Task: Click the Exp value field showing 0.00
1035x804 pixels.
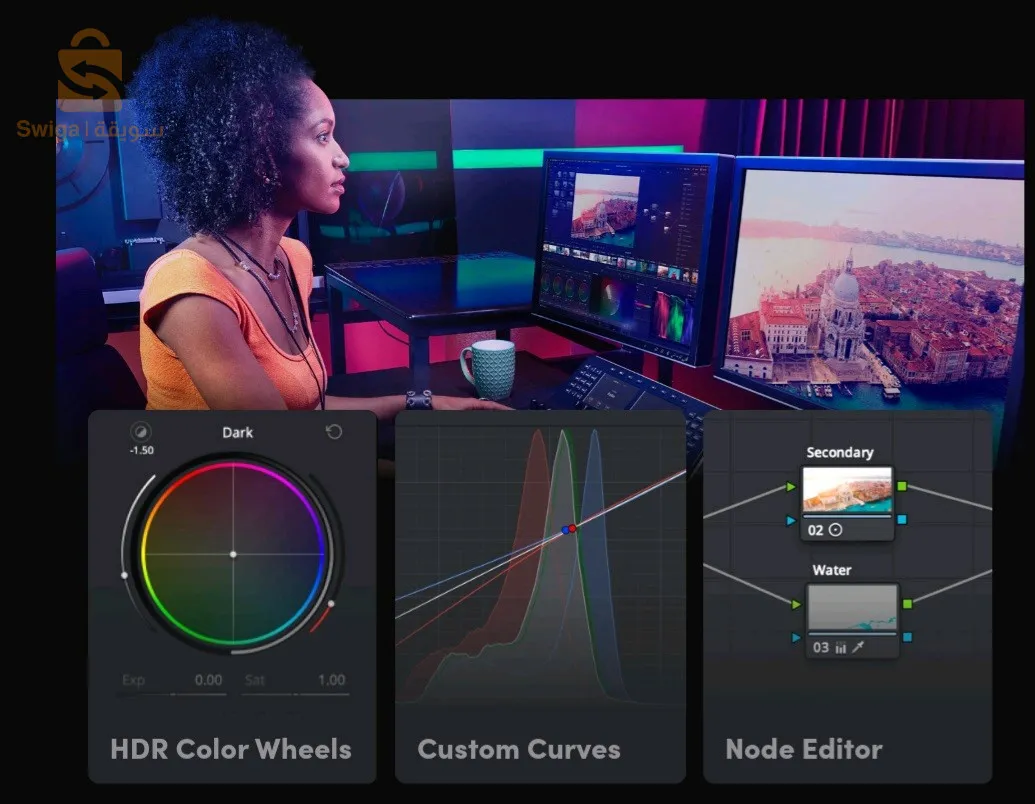Action: point(208,680)
